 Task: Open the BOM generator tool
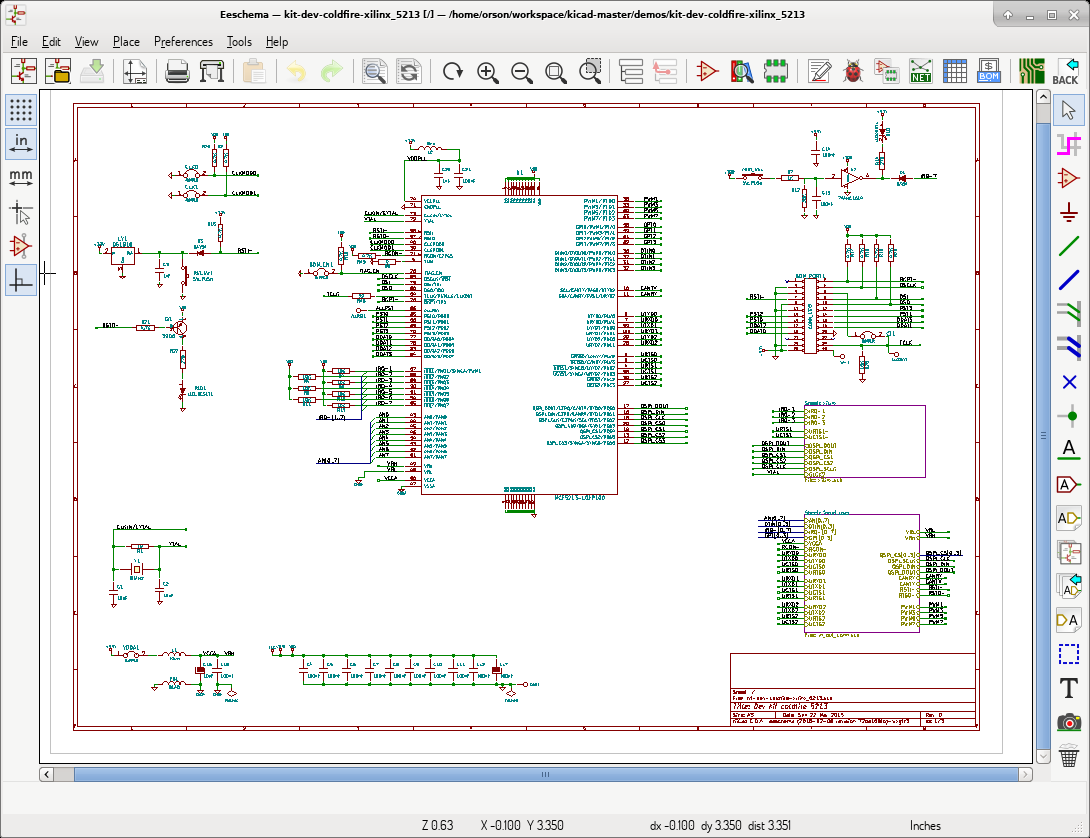coord(988,71)
